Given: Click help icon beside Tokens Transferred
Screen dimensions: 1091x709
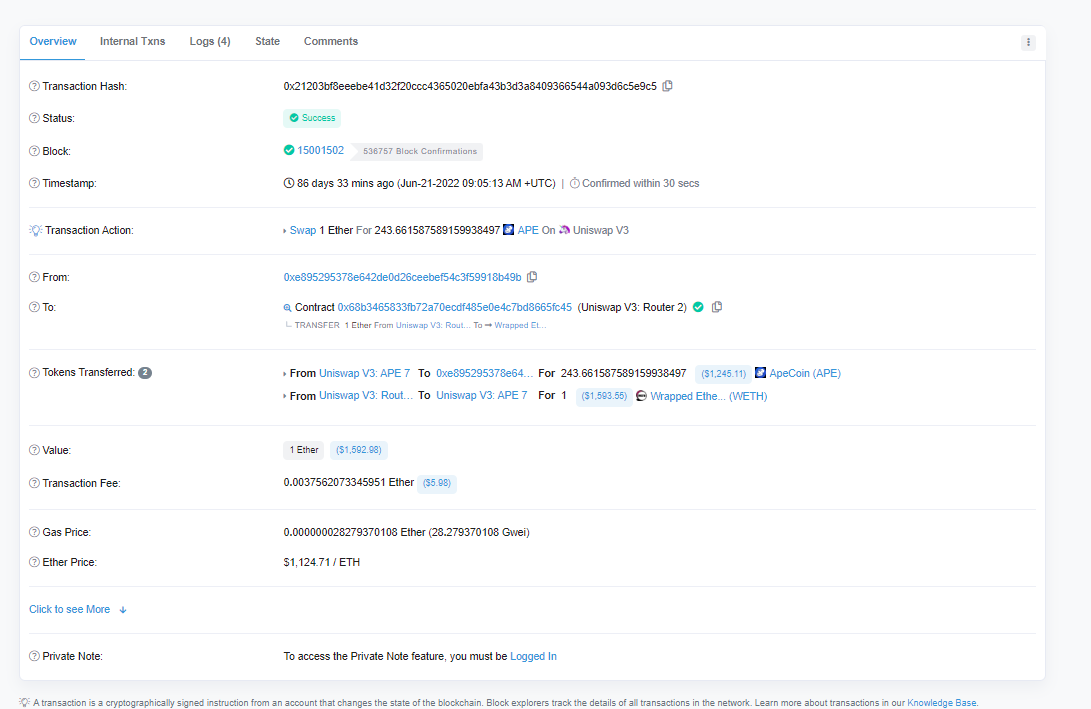Looking at the screenshot, I should point(34,373).
